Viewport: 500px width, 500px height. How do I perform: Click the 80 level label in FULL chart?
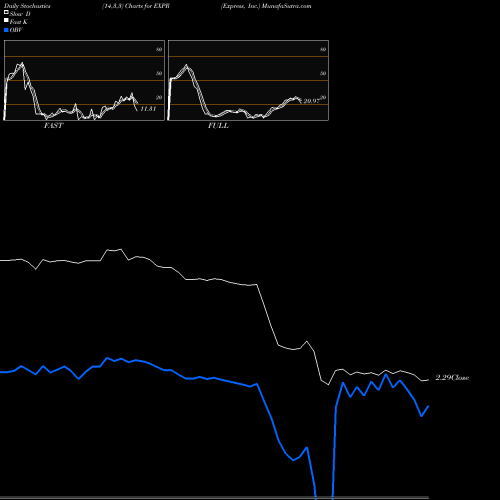(323, 49)
